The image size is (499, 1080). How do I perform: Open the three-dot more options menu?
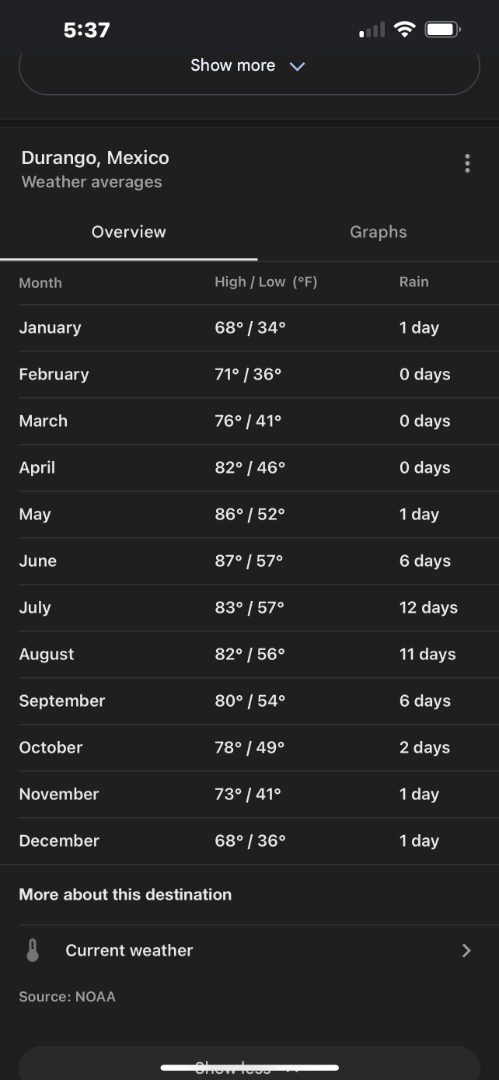point(467,163)
